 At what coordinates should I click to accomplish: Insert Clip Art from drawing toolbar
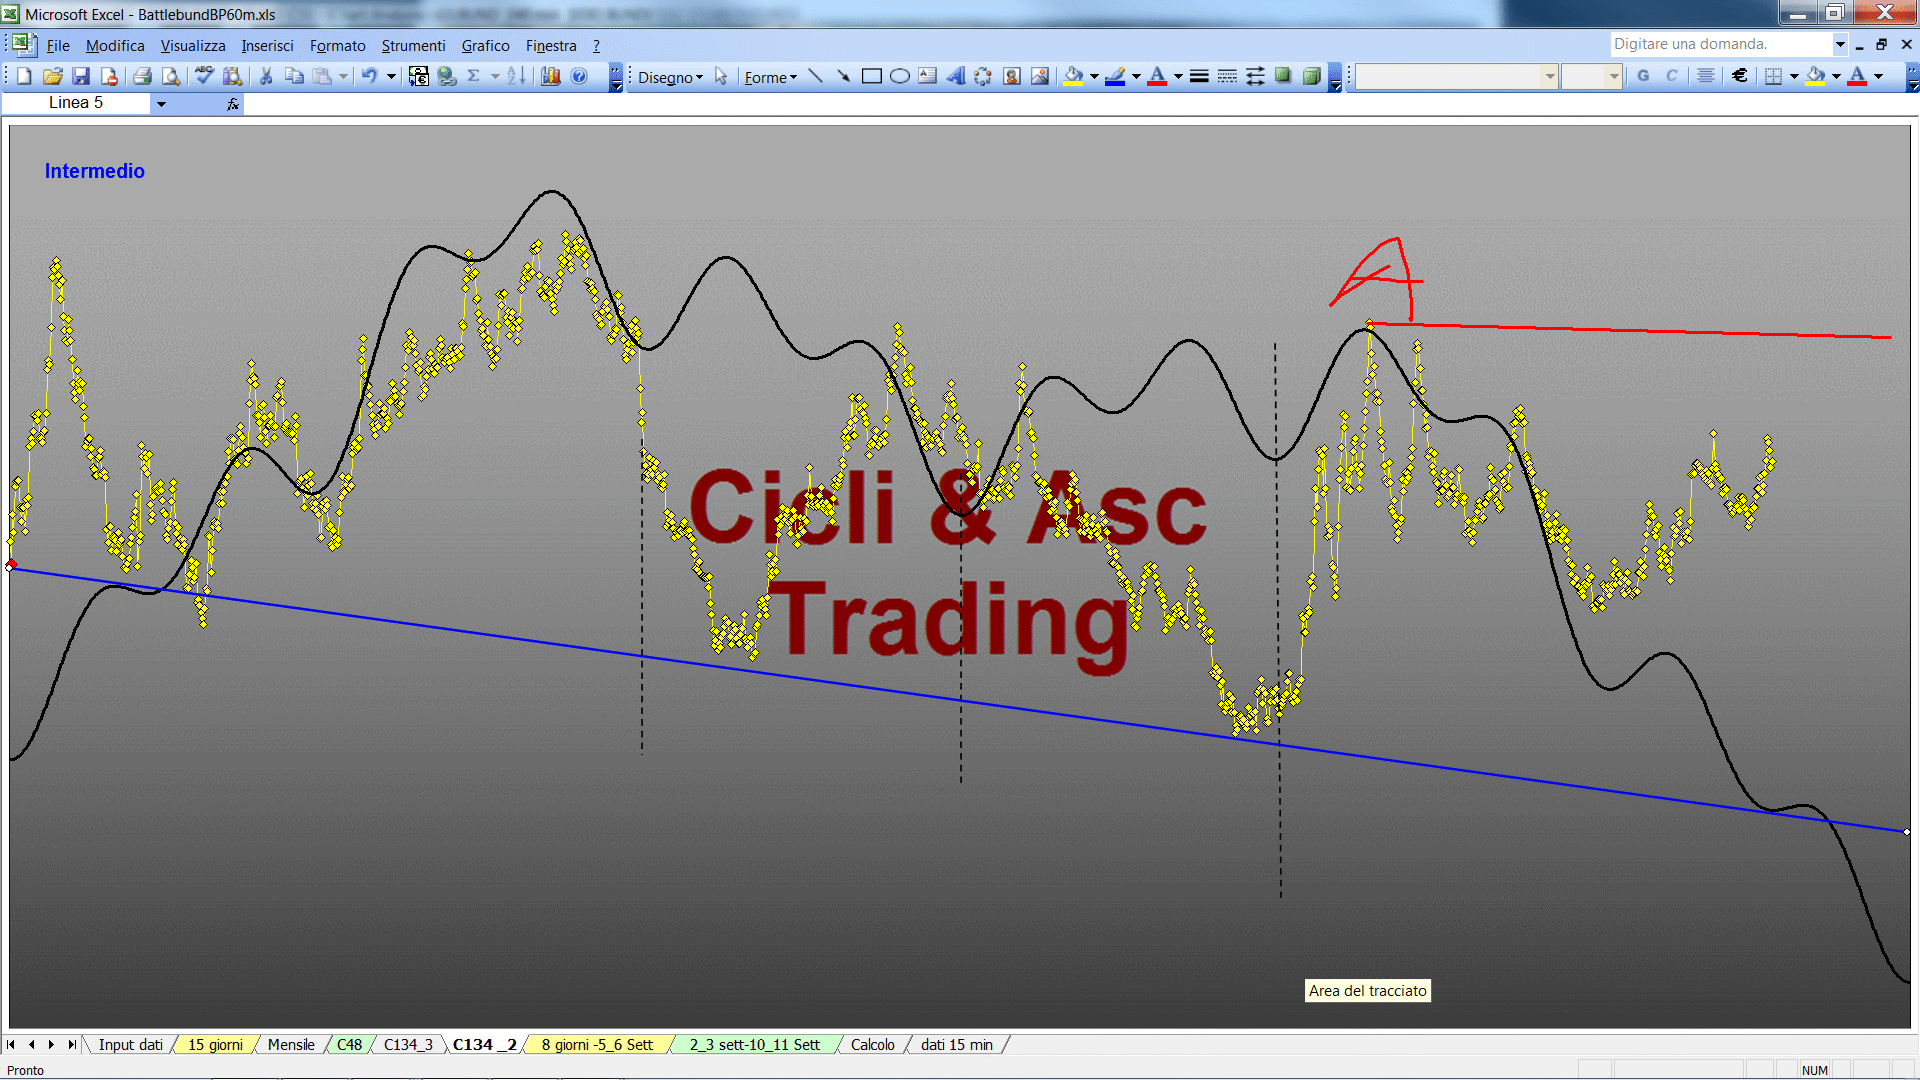1012,76
